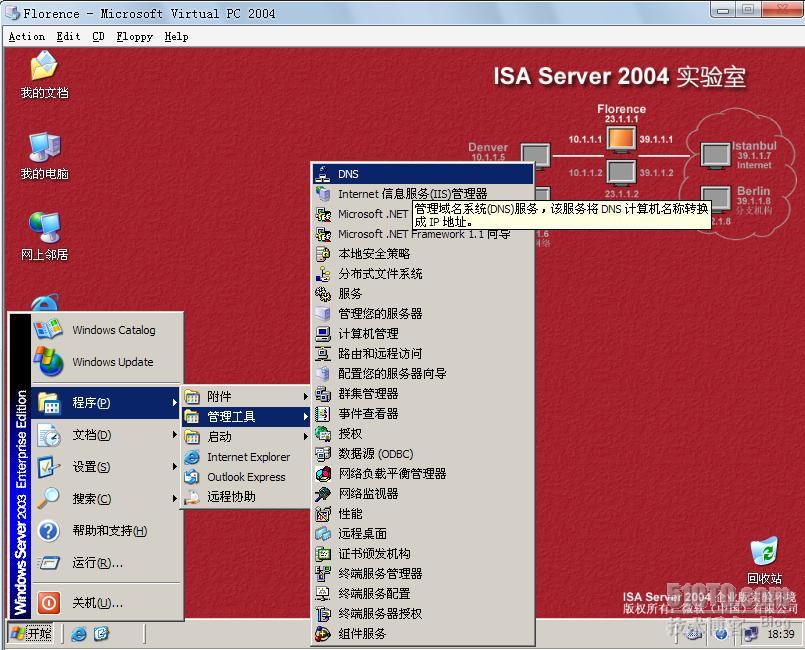The height and width of the screenshot is (650, 805).
Task: Click the Network Load Balancing Manager icon
Action: [323, 474]
